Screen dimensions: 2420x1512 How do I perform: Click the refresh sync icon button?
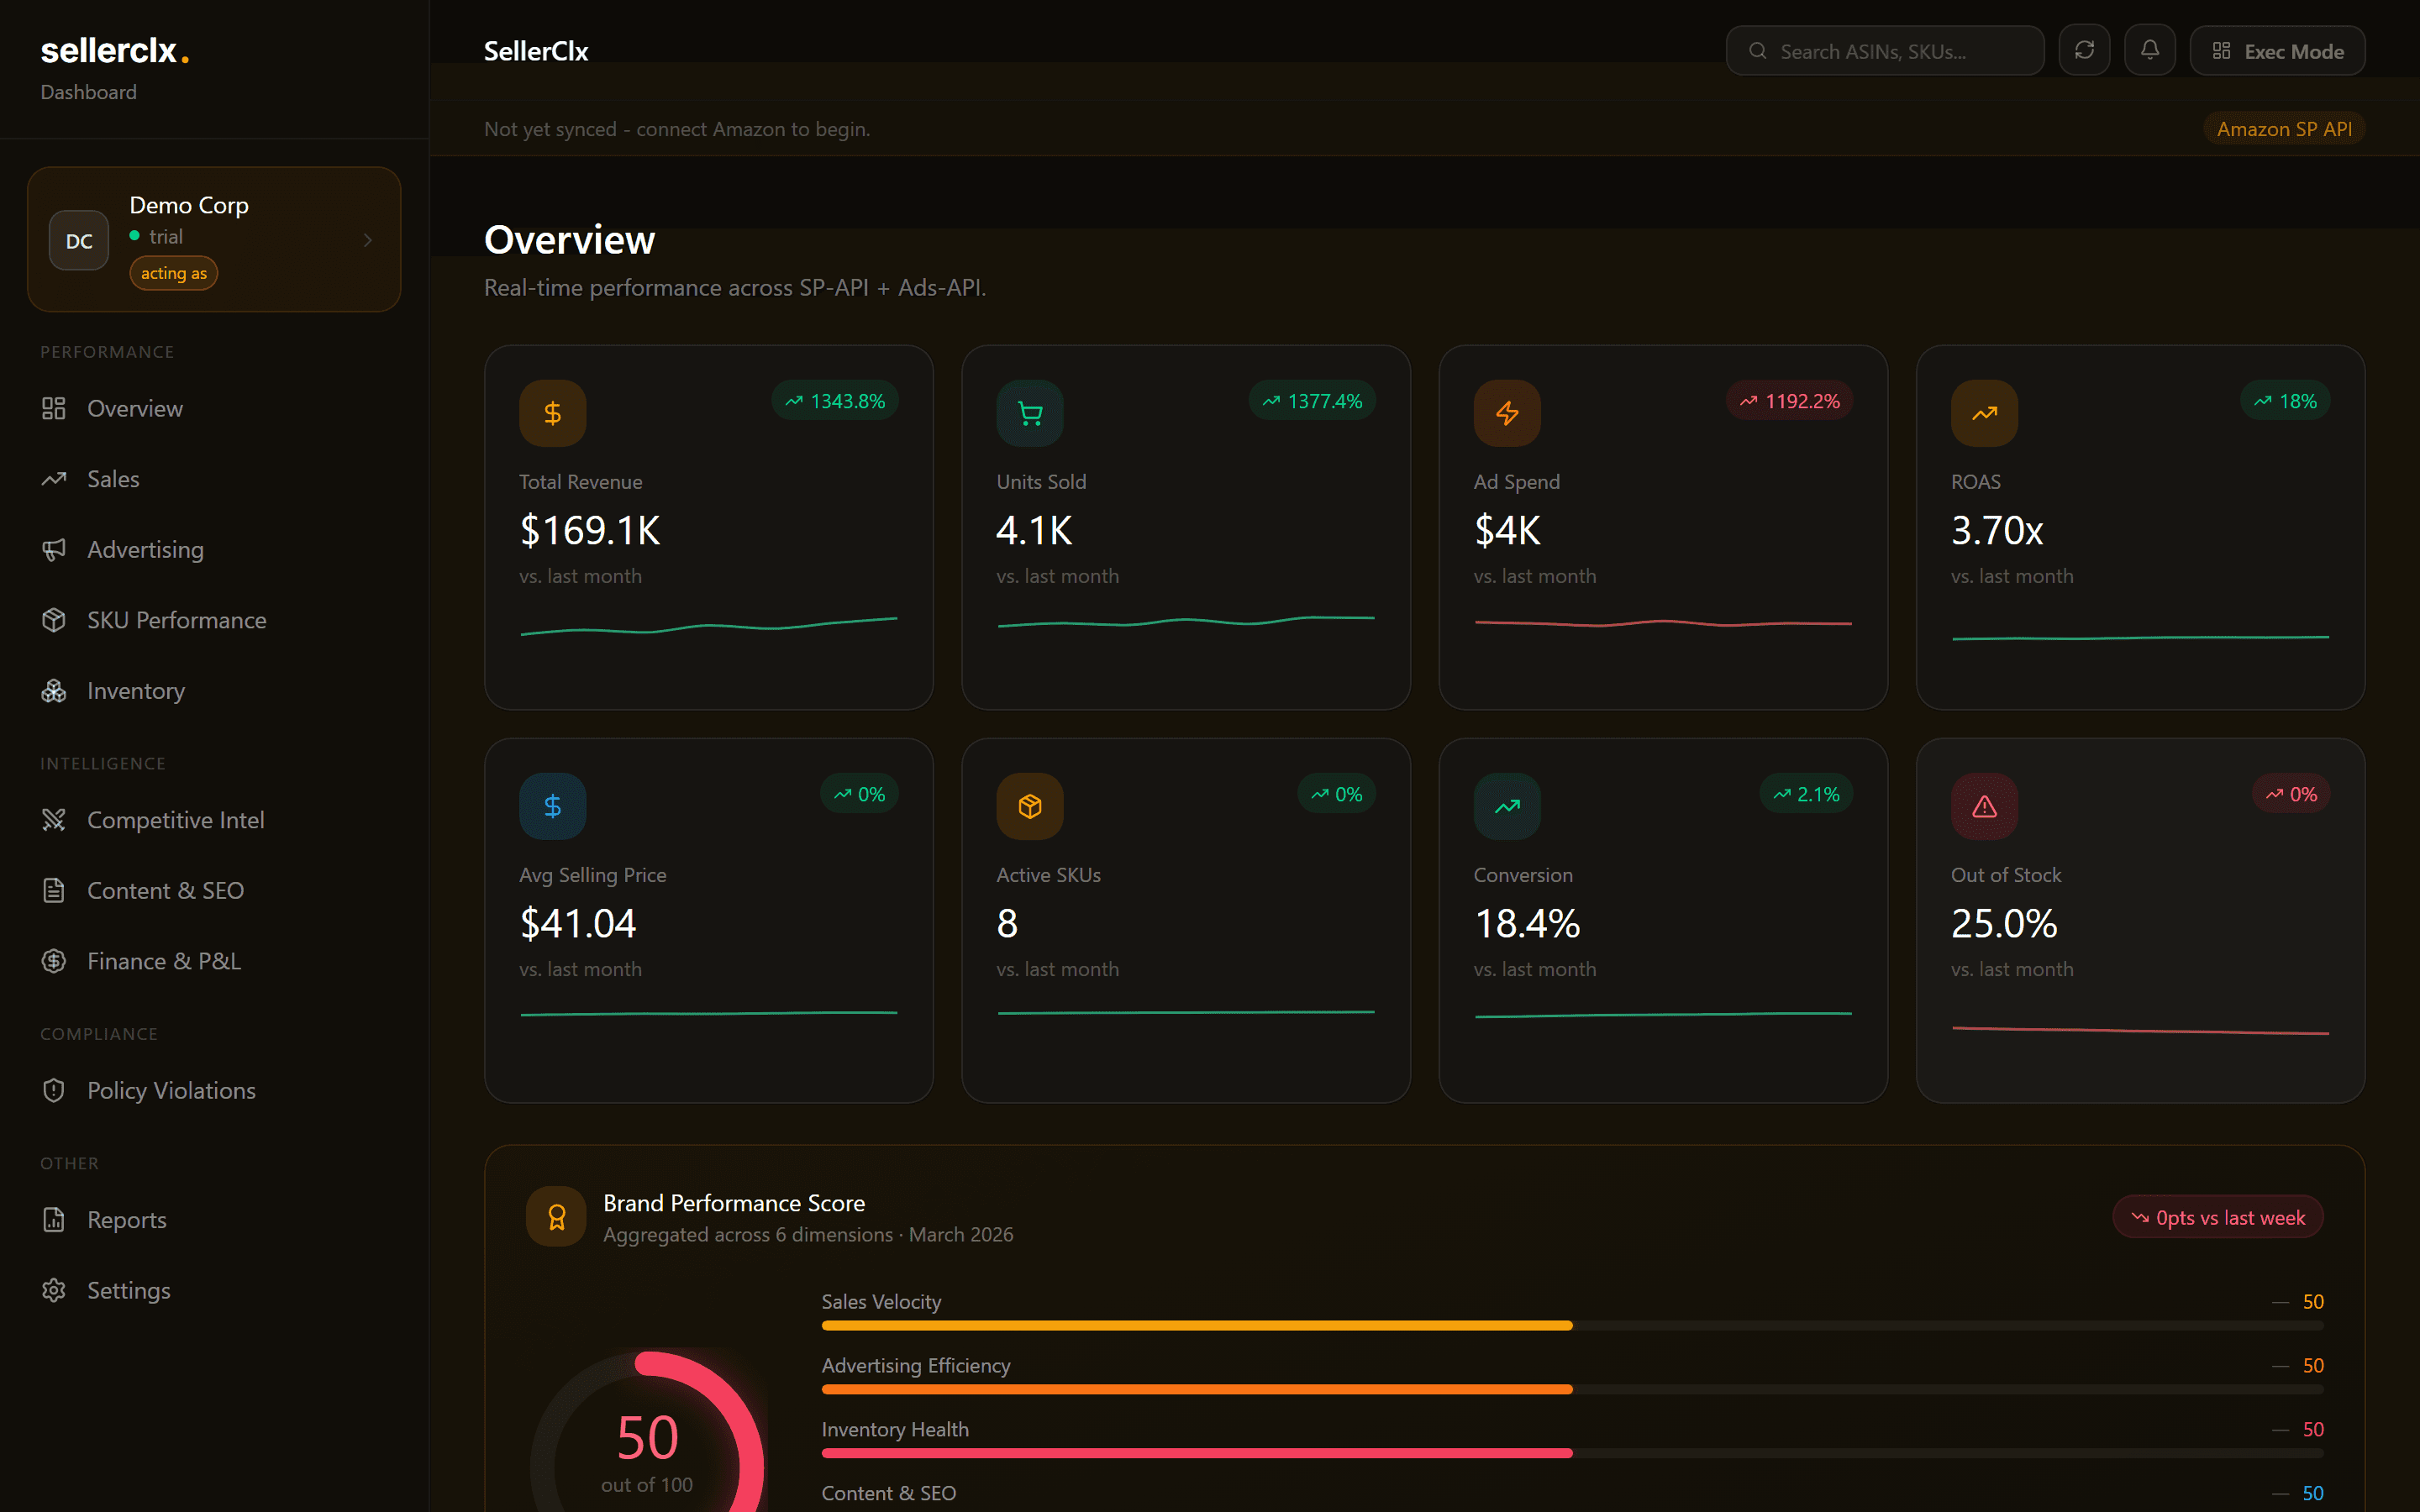click(2084, 50)
